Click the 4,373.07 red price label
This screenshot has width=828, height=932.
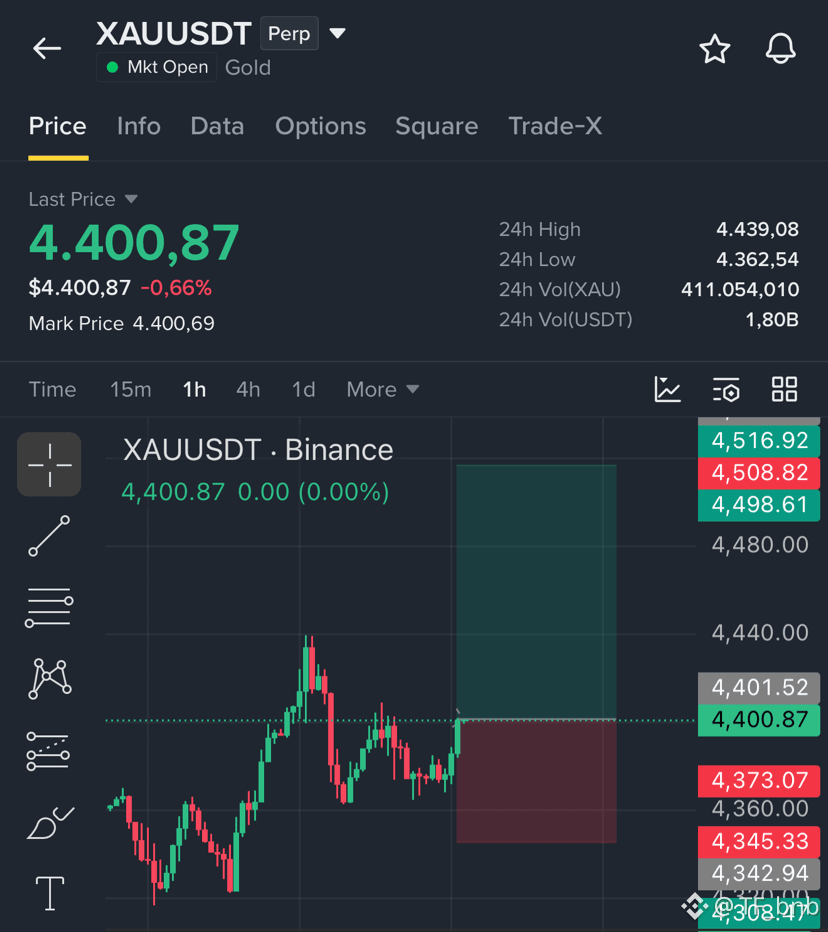[x=759, y=780]
